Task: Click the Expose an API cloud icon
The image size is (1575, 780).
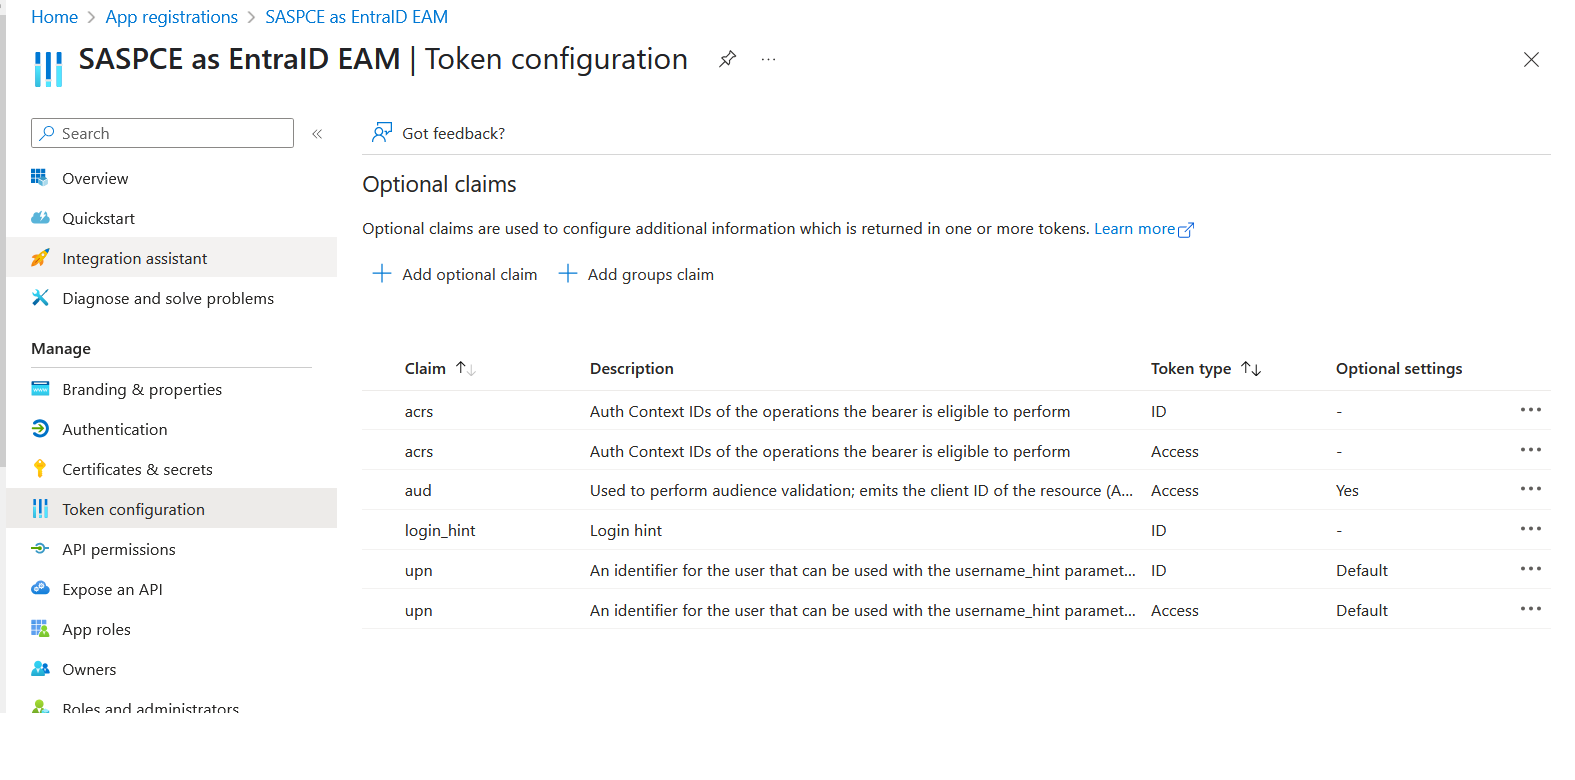Action: click(40, 589)
